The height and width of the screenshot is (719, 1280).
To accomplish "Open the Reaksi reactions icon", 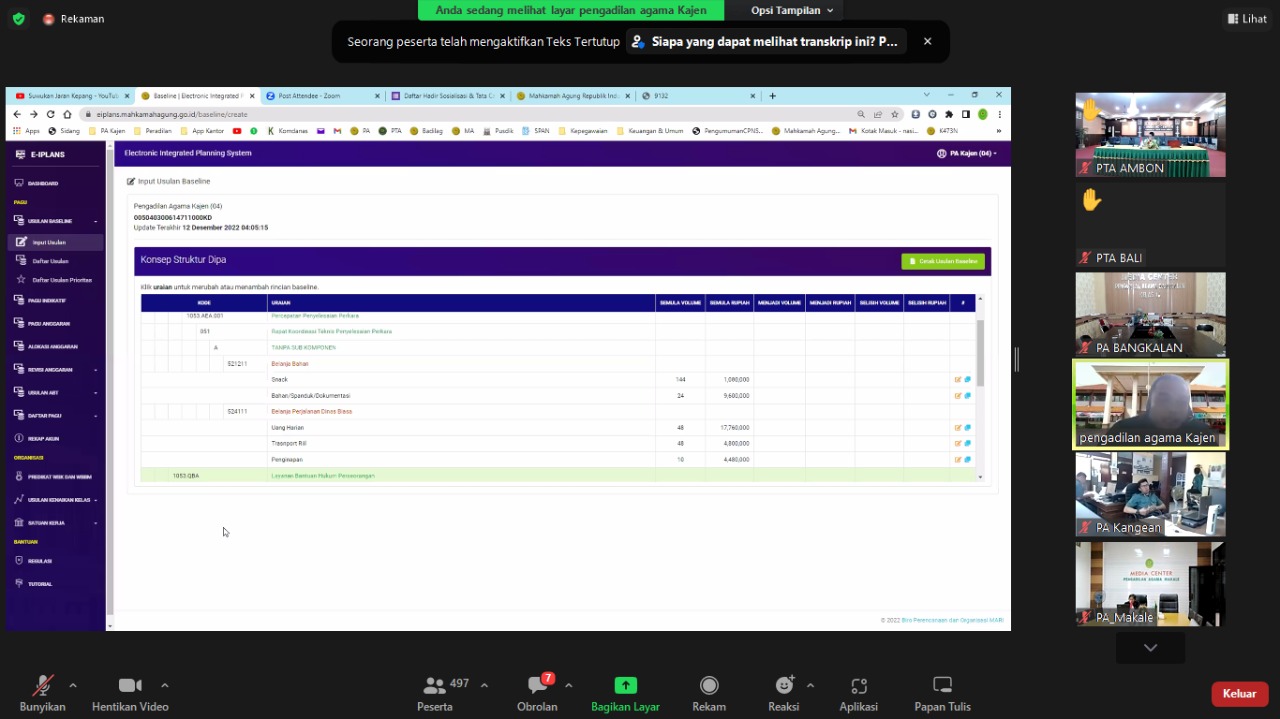I will (784, 685).
